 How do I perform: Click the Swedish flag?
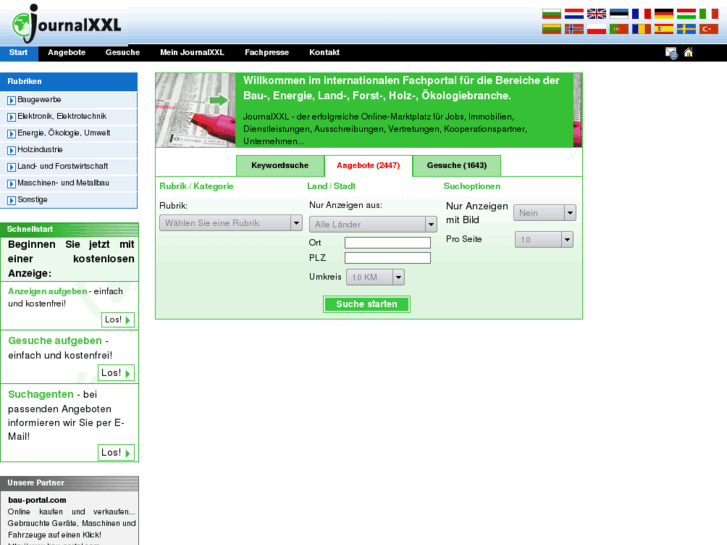pyautogui.click(x=686, y=29)
